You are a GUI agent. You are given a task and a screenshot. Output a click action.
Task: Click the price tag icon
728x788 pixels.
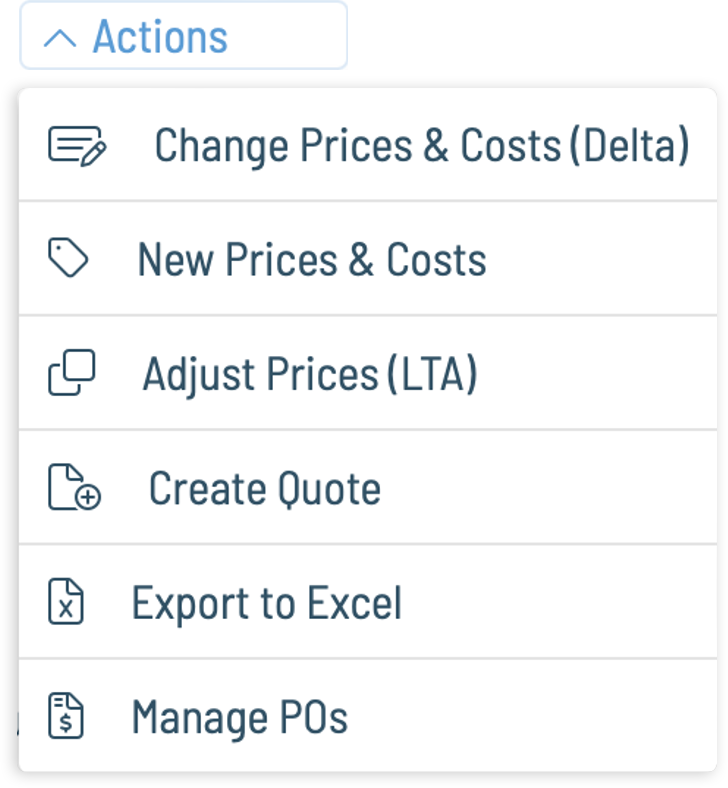coord(68,257)
